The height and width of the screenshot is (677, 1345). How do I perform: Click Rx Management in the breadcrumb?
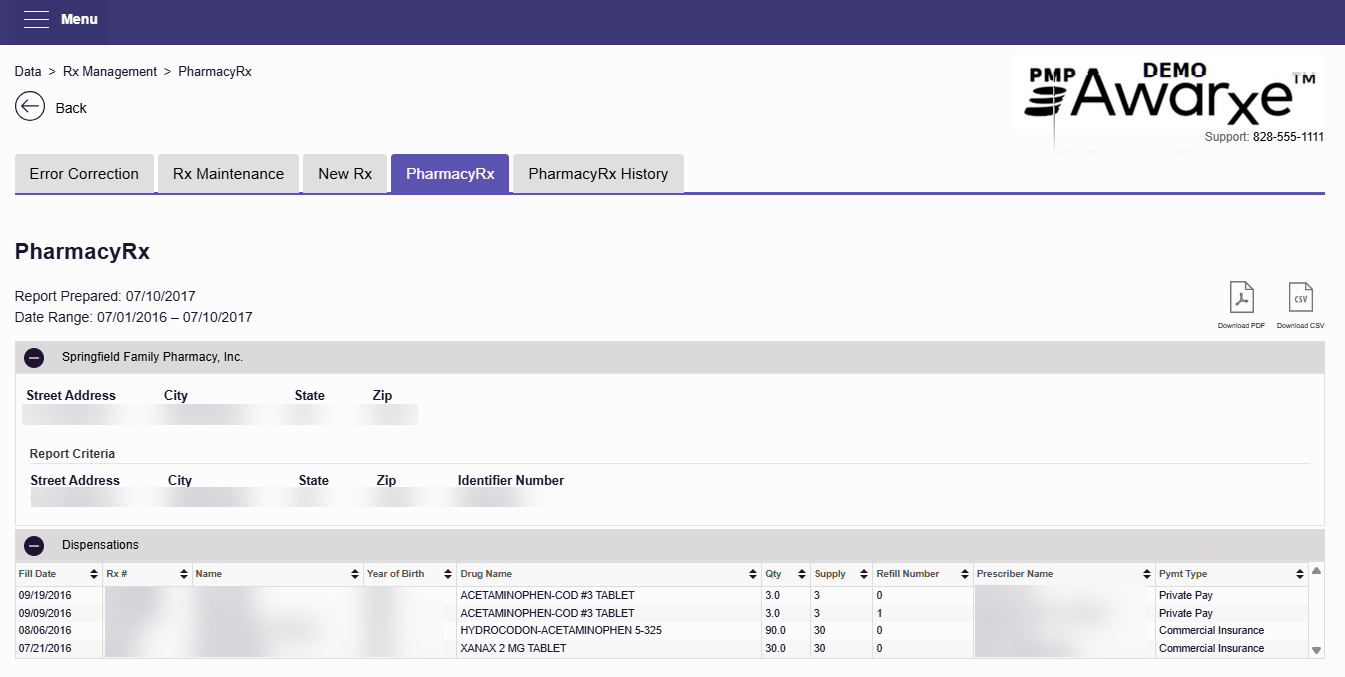pyautogui.click(x=110, y=72)
